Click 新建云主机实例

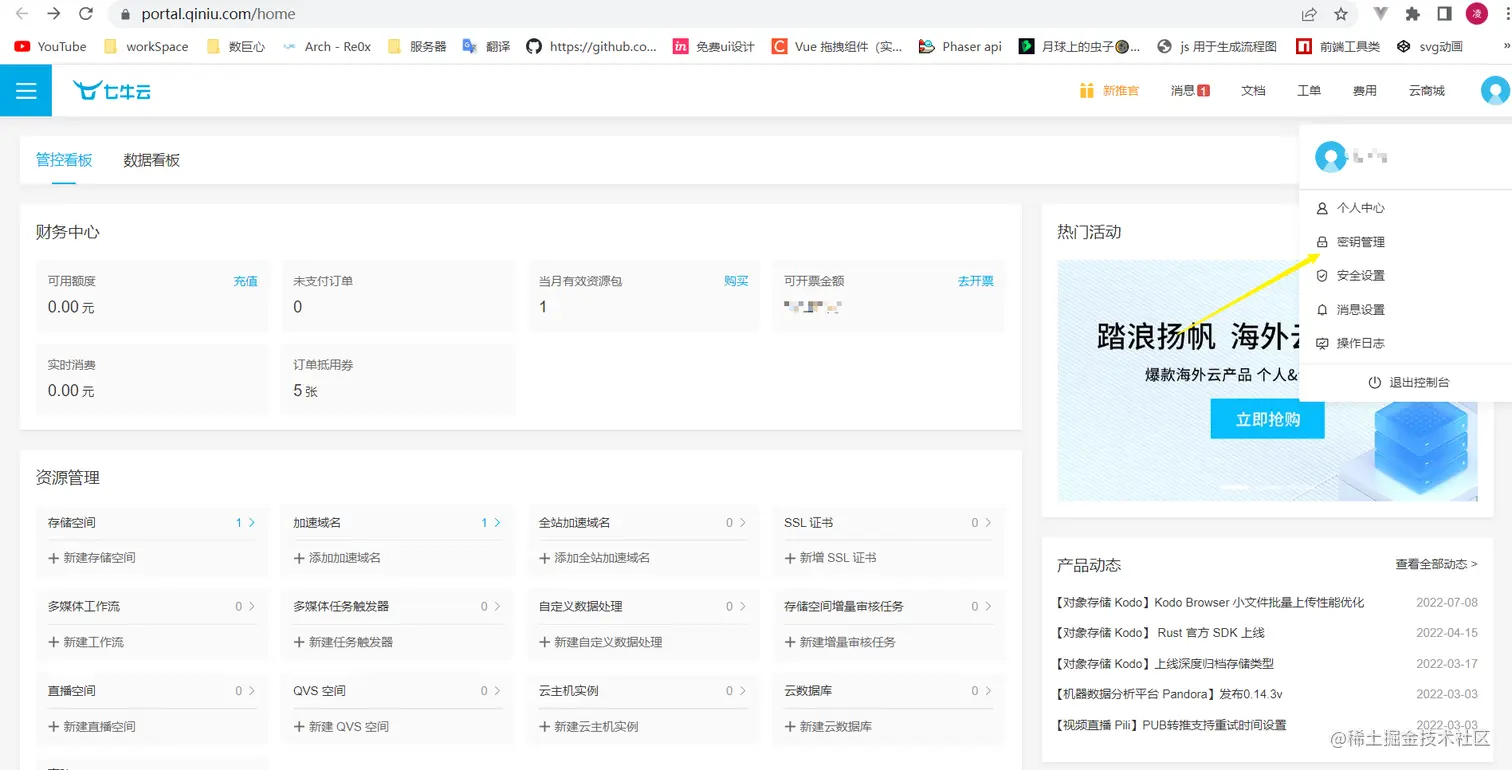pyautogui.click(x=589, y=727)
